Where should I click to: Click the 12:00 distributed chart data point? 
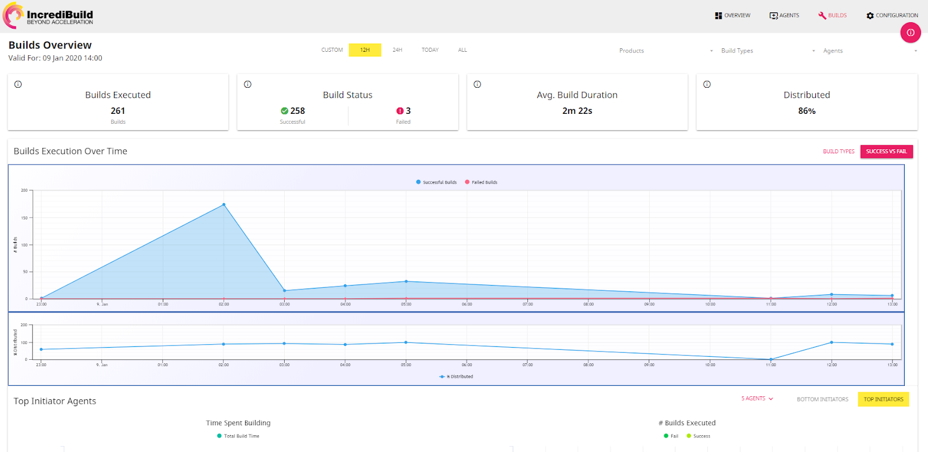click(x=831, y=342)
